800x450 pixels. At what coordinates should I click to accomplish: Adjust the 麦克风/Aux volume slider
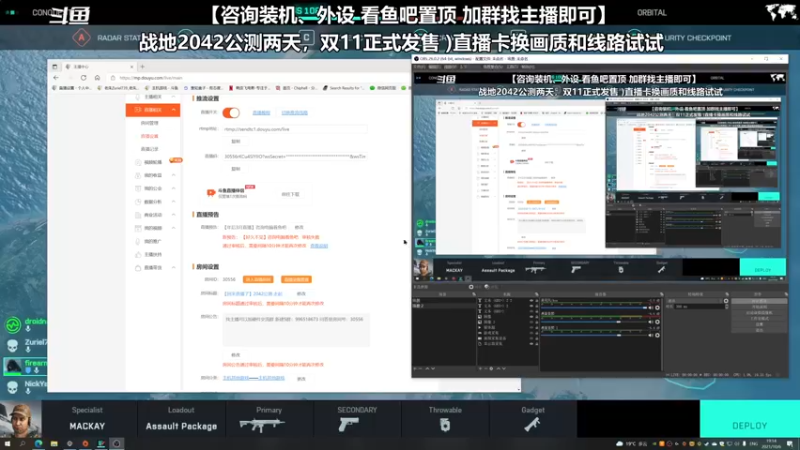(594, 308)
